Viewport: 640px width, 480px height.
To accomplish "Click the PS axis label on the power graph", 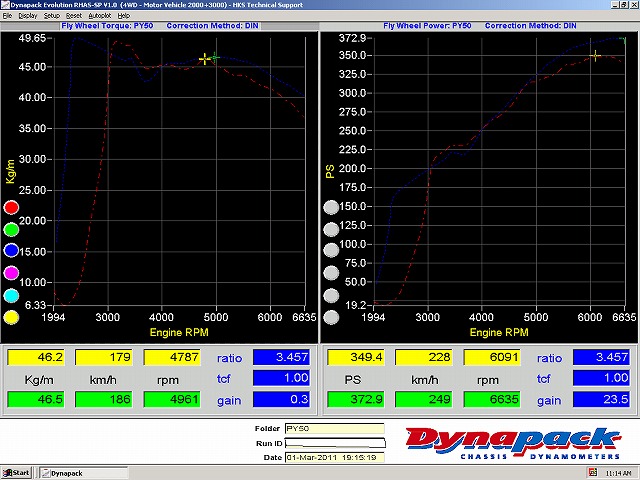I will (330, 171).
